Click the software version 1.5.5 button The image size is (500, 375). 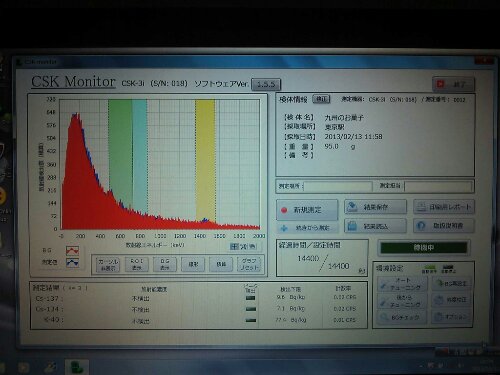(x=266, y=84)
